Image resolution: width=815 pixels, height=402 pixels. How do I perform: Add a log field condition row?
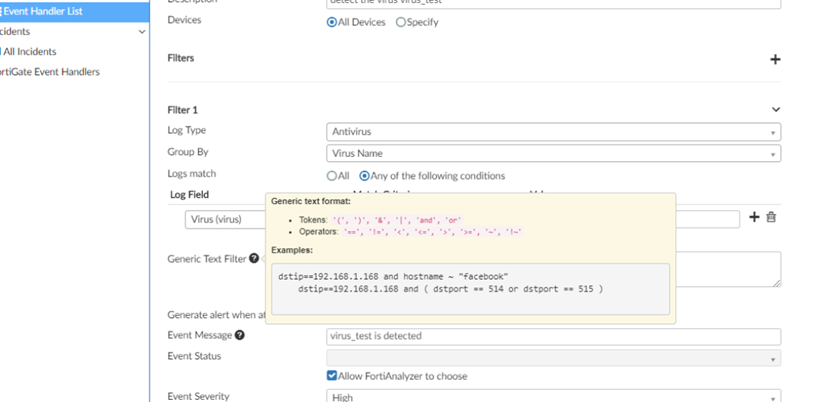pyautogui.click(x=754, y=217)
